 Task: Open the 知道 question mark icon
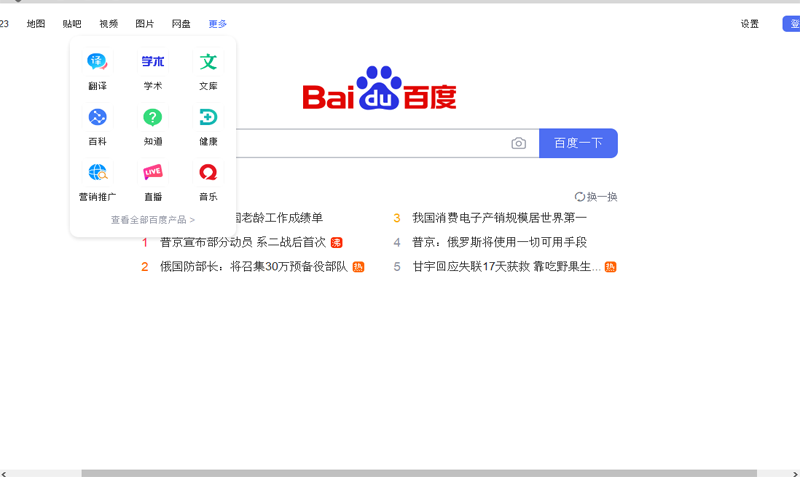pos(153,117)
